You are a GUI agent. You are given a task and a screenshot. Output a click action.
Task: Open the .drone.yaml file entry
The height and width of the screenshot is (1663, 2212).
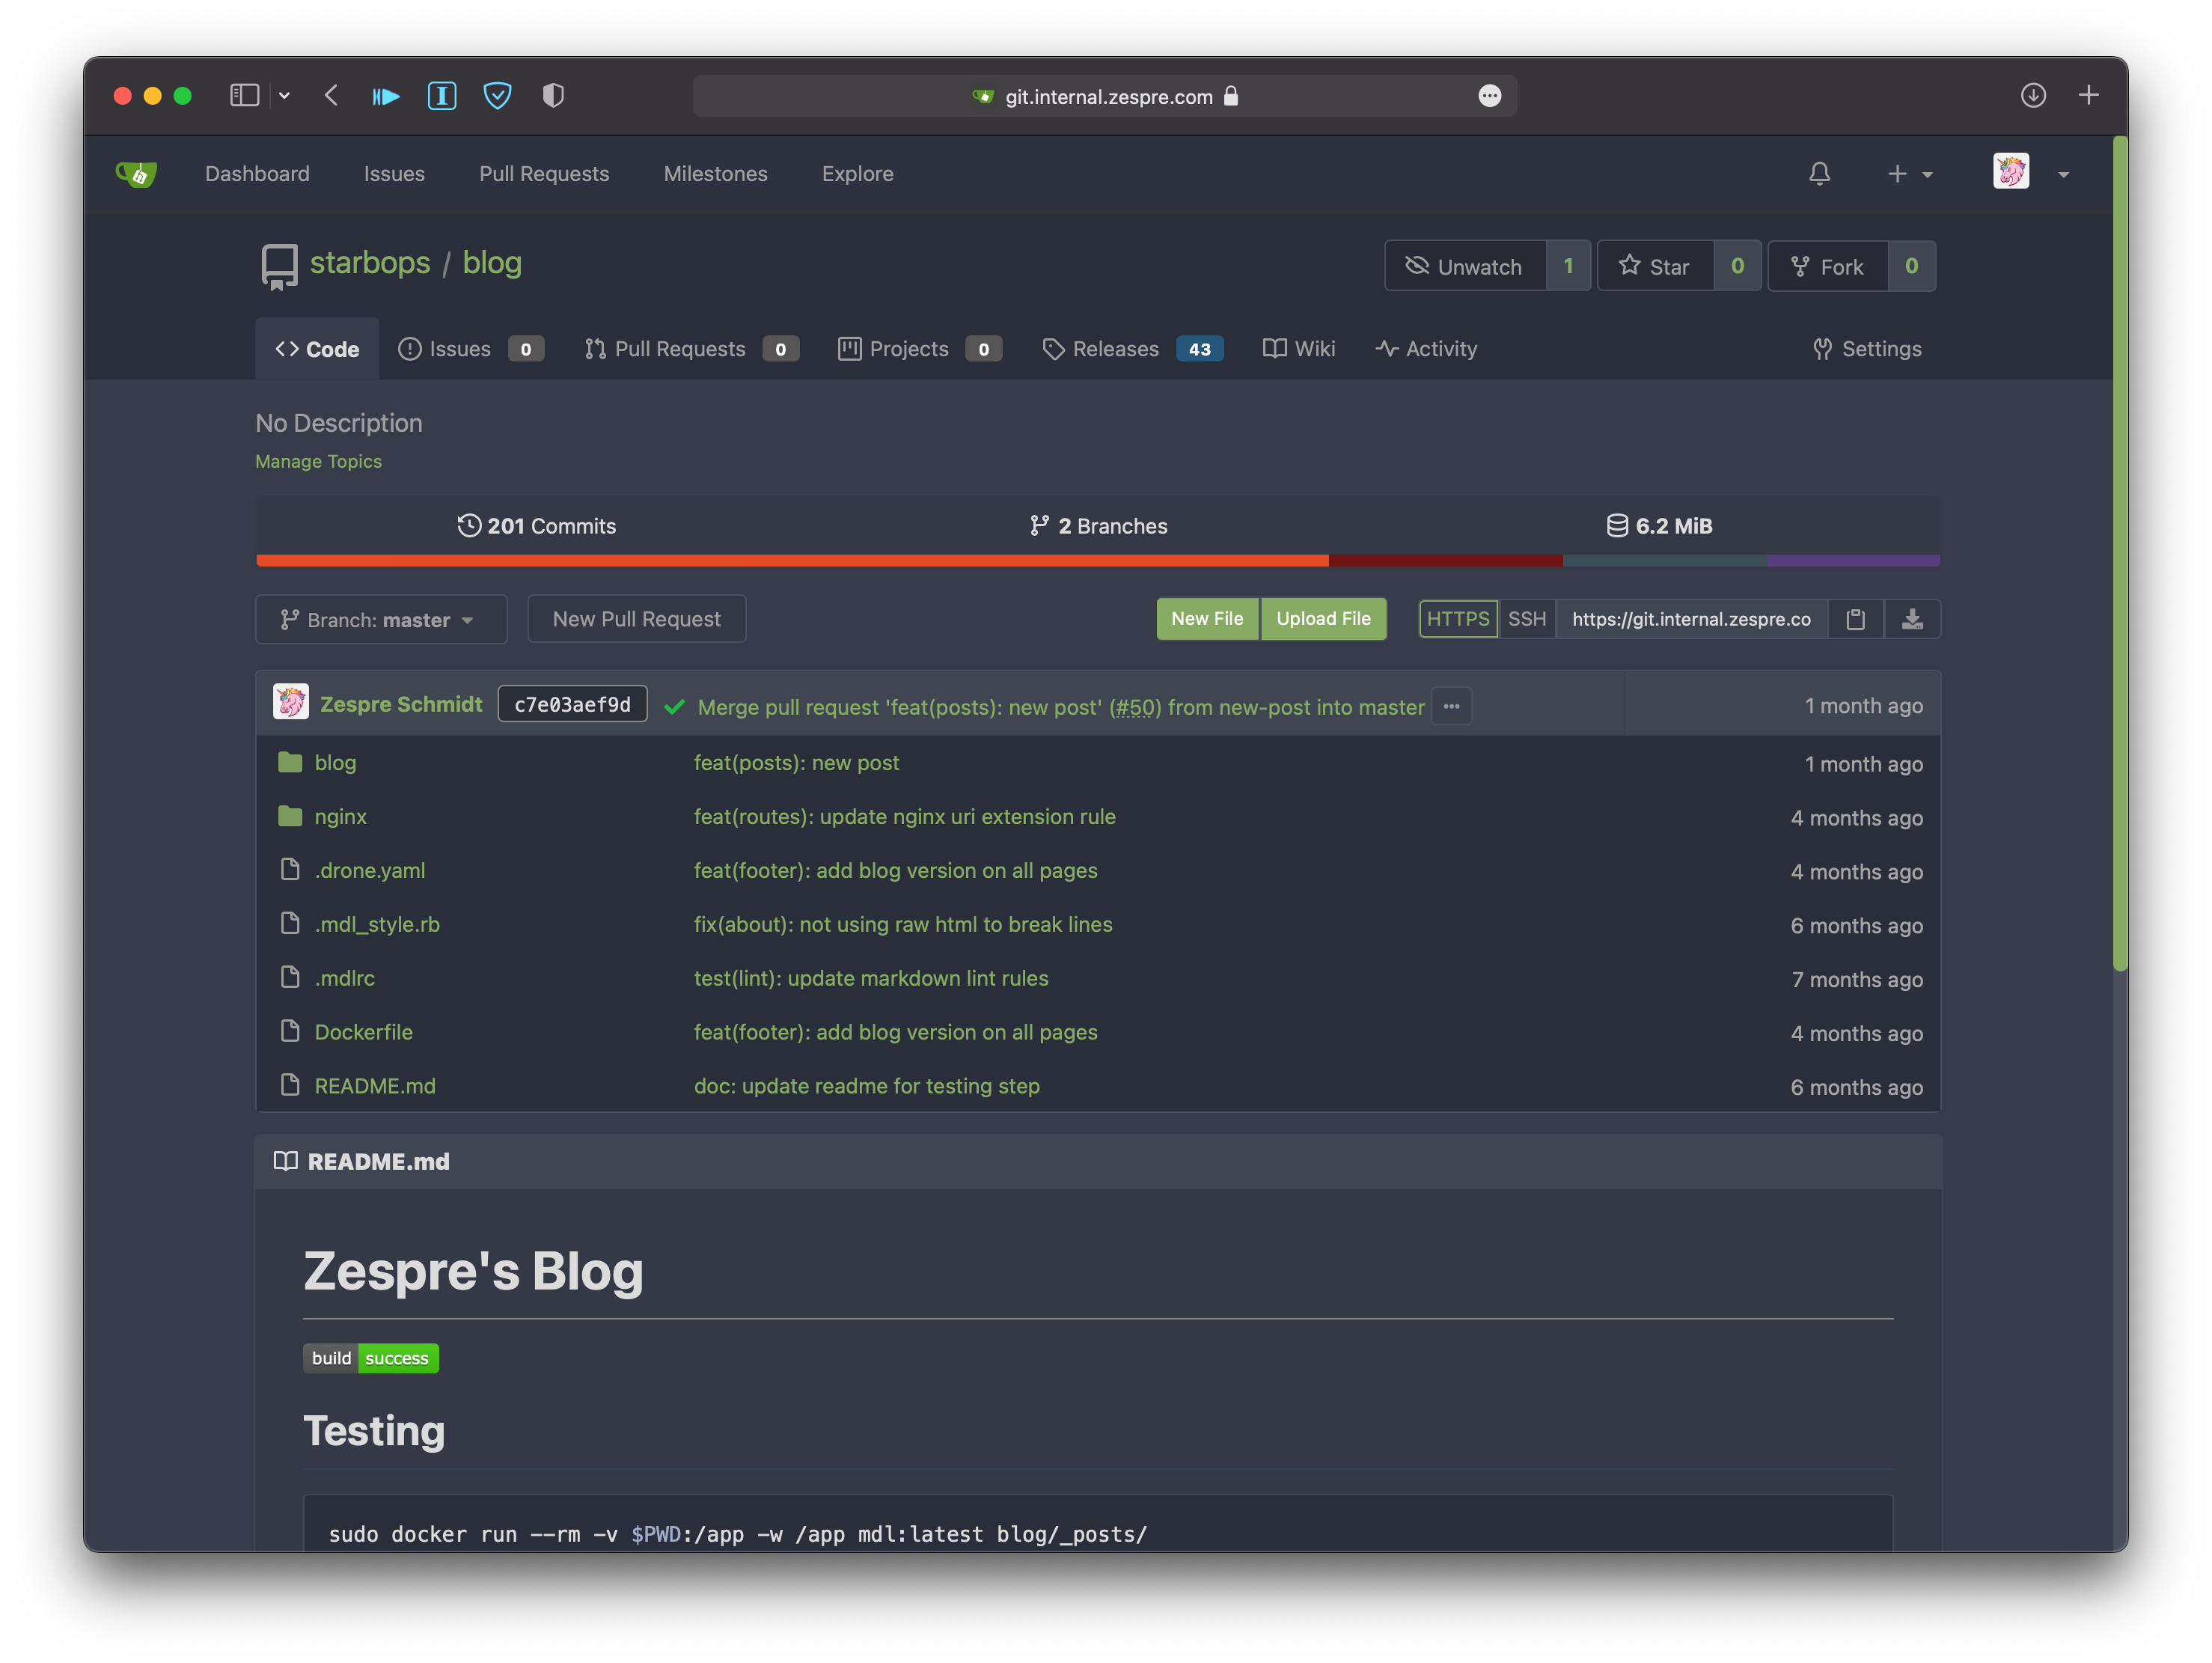point(369,870)
